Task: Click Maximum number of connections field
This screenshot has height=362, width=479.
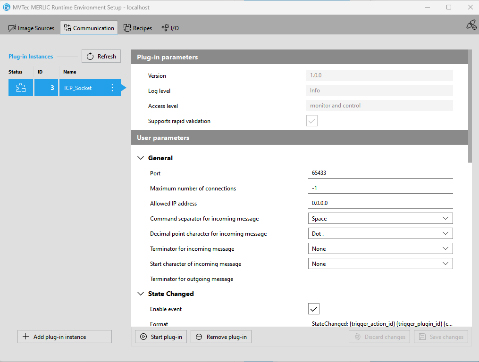Action: 380,188
